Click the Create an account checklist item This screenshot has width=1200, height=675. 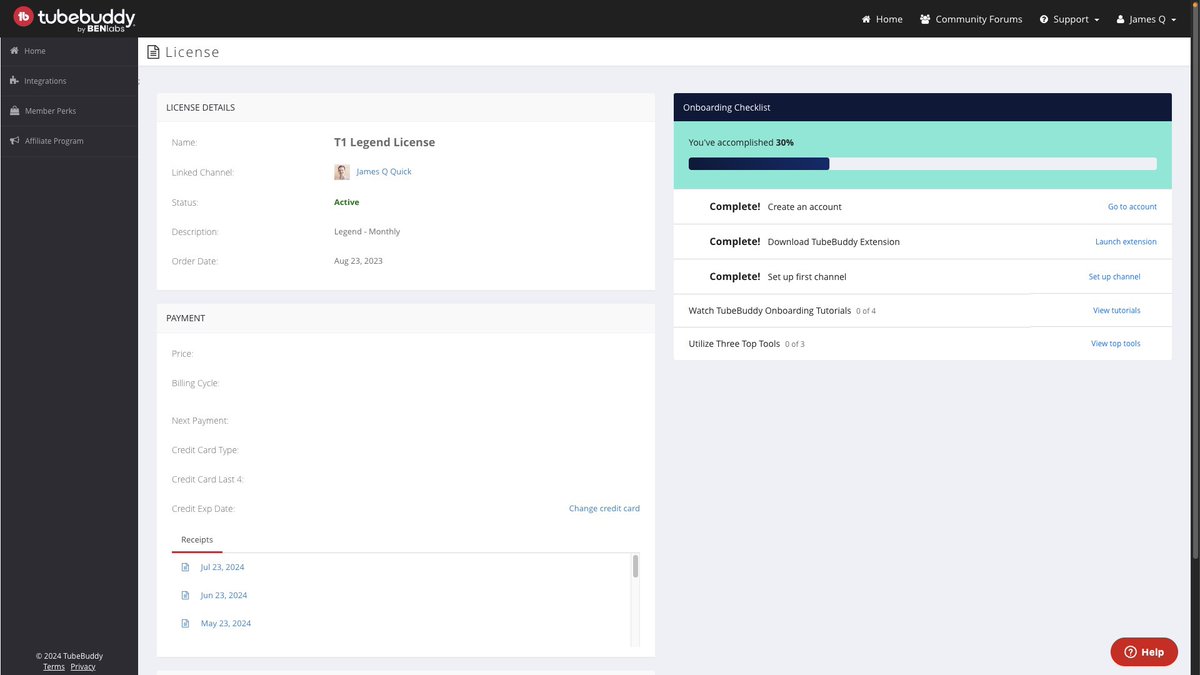coord(922,207)
